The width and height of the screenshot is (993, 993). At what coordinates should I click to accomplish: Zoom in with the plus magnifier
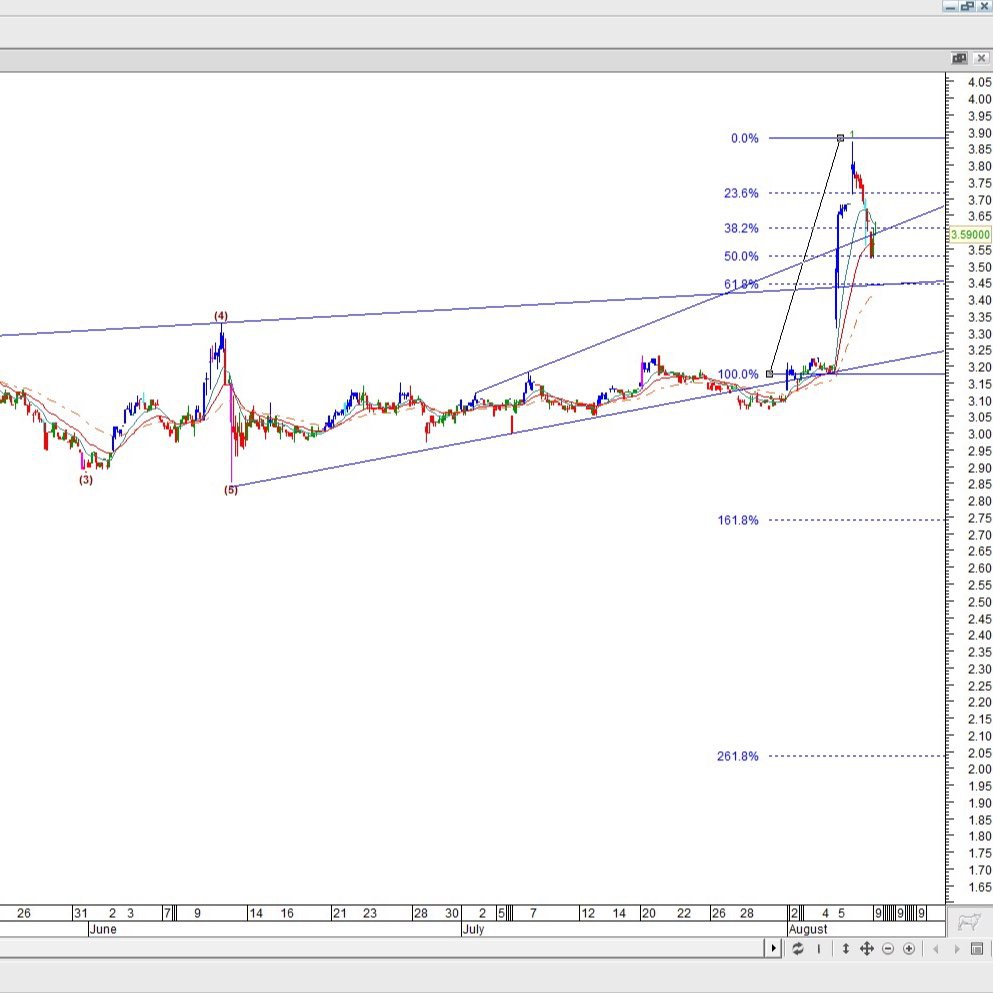pyautogui.click(x=909, y=948)
